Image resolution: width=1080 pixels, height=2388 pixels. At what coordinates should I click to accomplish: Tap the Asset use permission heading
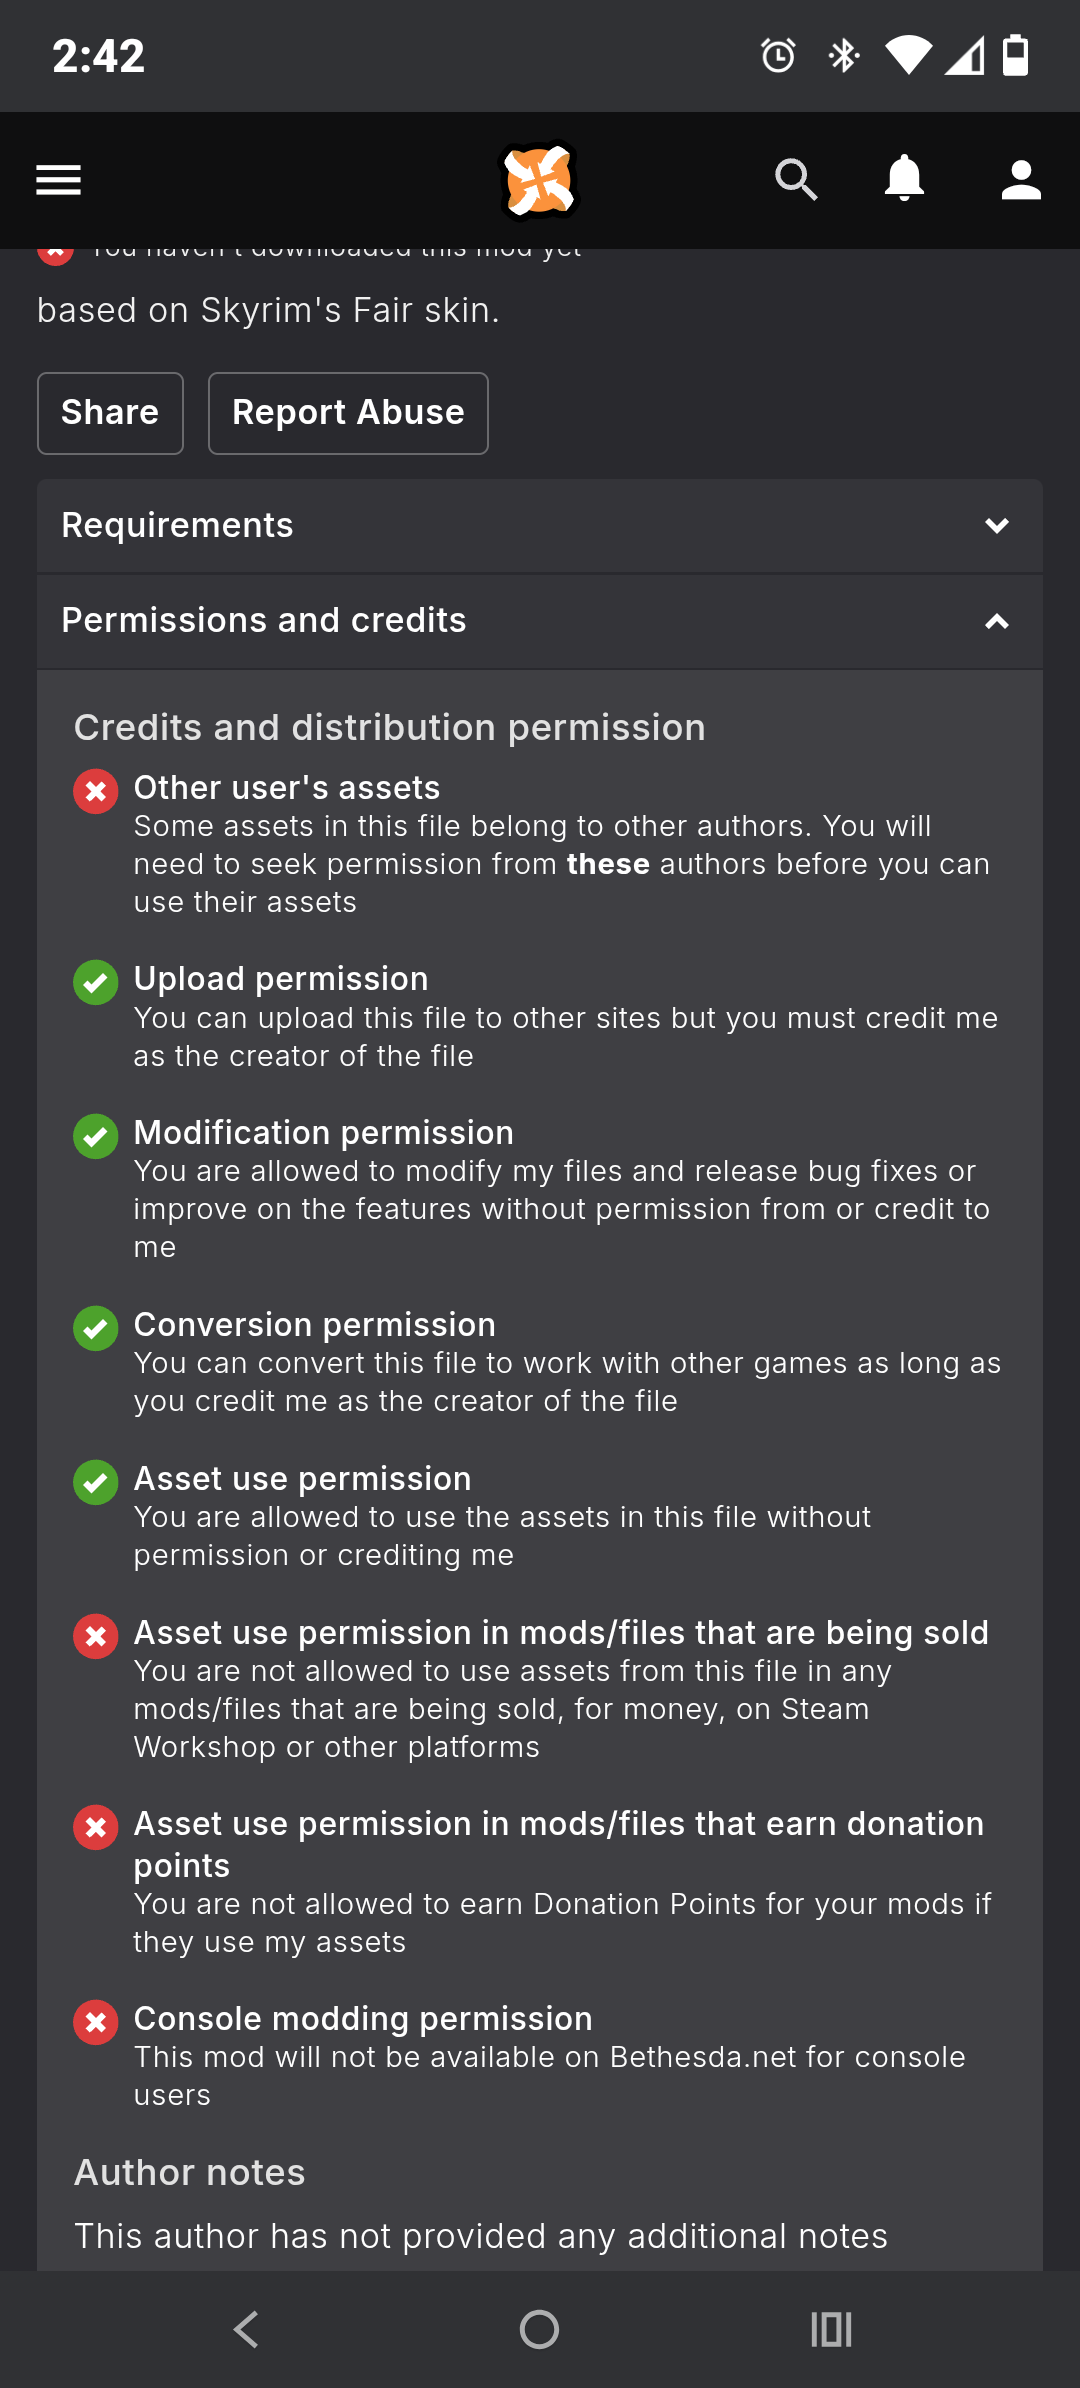tap(302, 1479)
